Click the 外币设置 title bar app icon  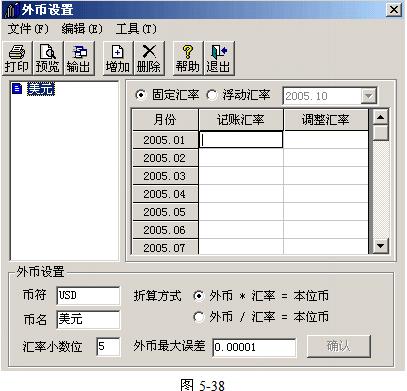[10, 10]
